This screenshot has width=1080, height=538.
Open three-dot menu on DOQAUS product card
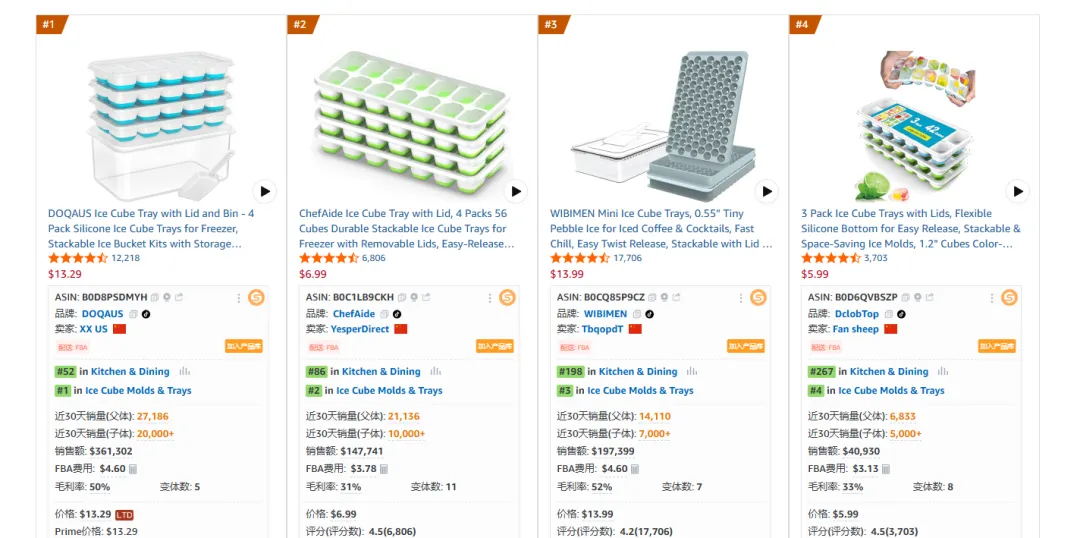(x=238, y=297)
